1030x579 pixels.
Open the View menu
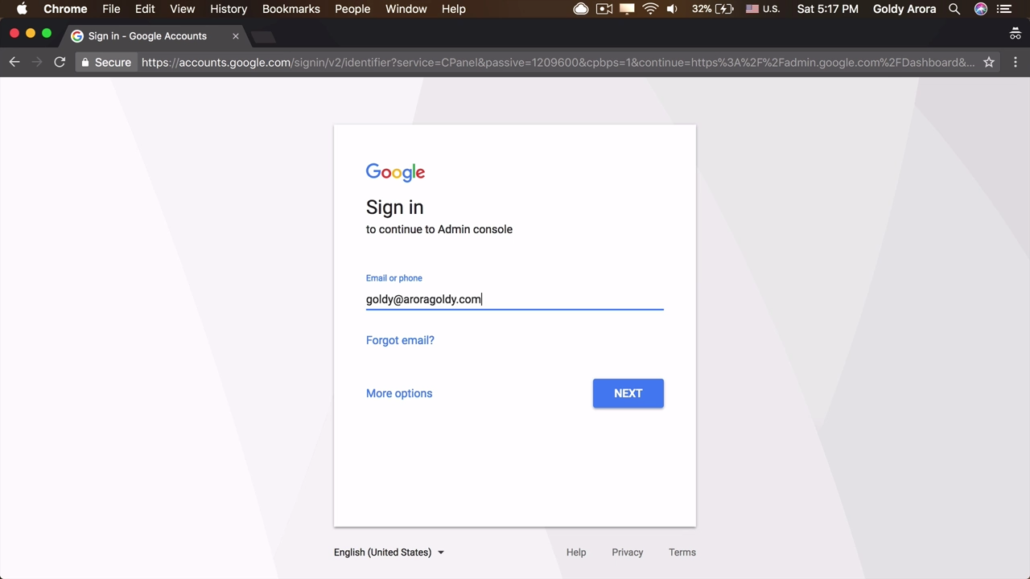tap(182, 9)
